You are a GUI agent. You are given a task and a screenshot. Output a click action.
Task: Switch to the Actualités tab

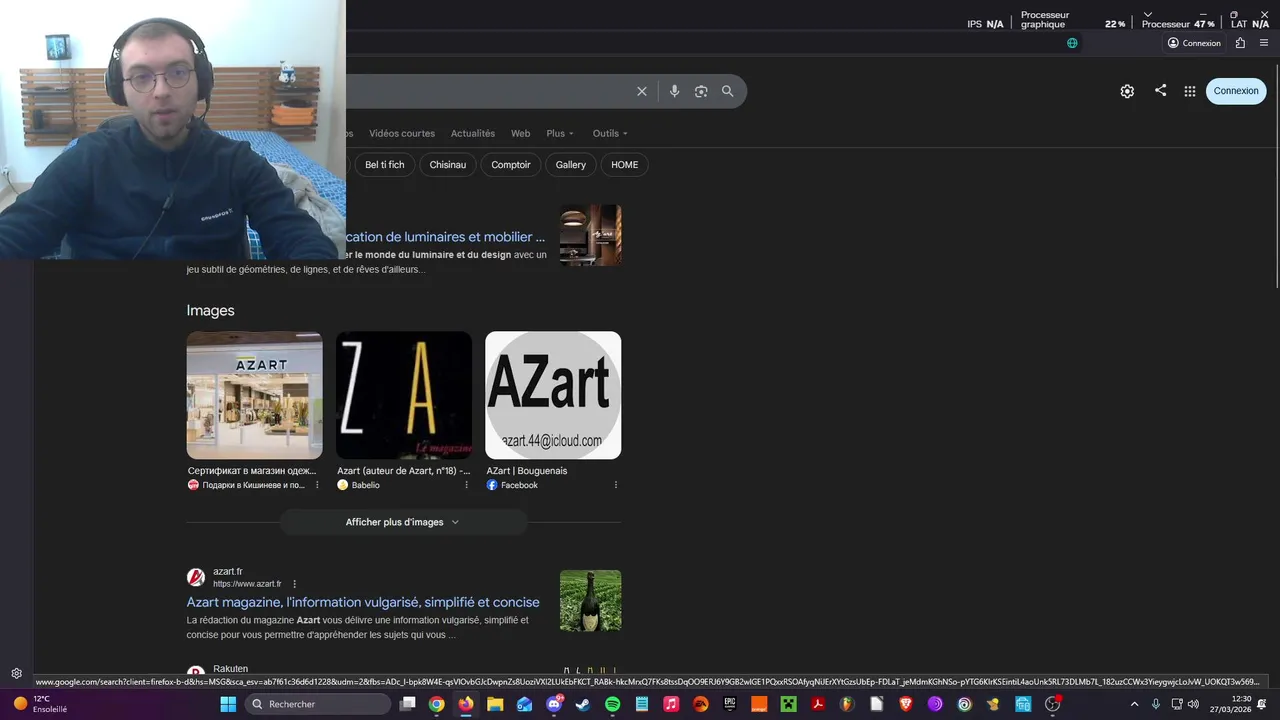473,133
